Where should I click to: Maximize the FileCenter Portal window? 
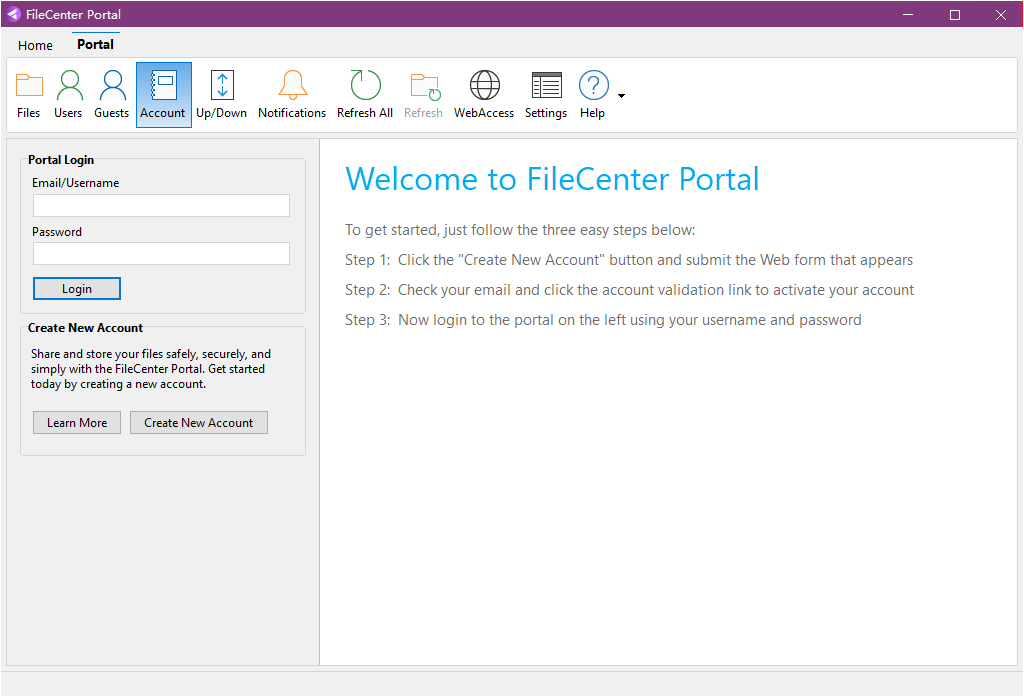click(x=955, y=14)
